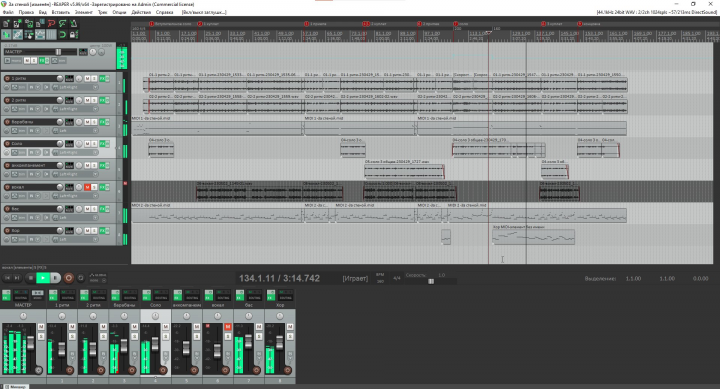Image resolution: width=720 pixels, height=389 pixels.
Task: Toggle snap magnet toolbar icon
Action: click(x=62, y=34)
